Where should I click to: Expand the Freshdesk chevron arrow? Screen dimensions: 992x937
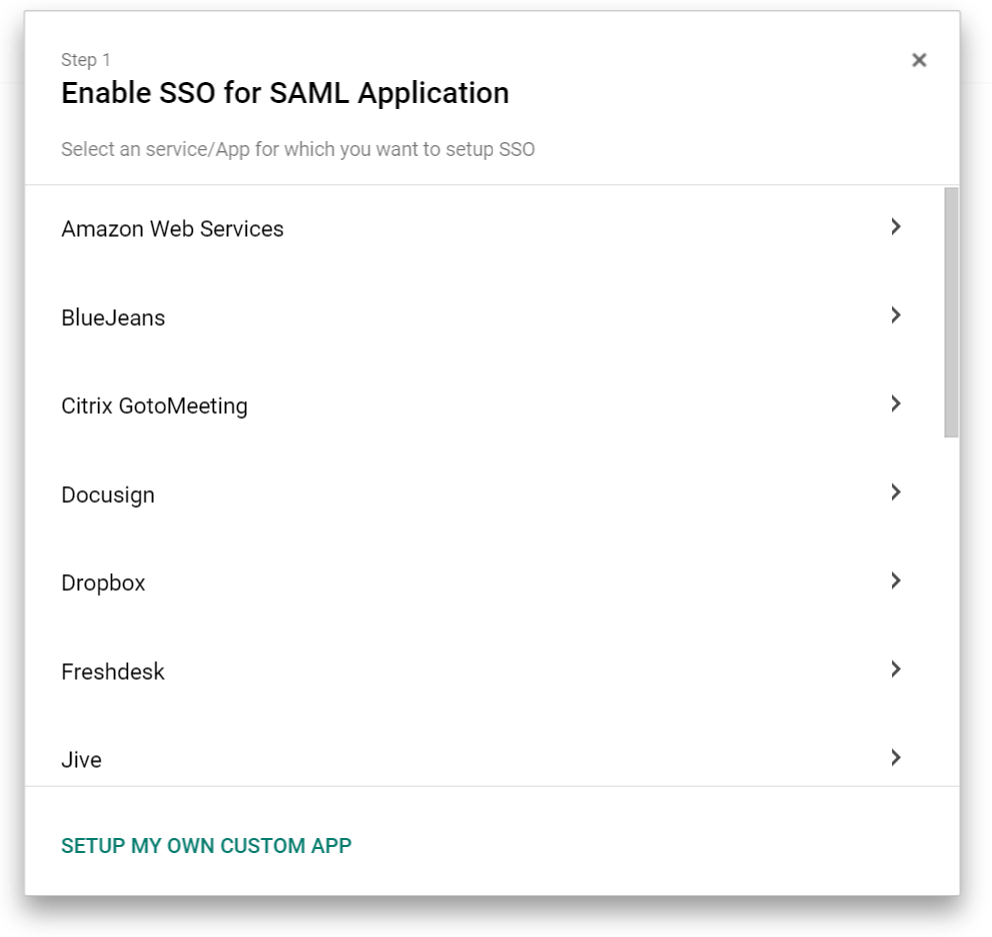[895, 669]
